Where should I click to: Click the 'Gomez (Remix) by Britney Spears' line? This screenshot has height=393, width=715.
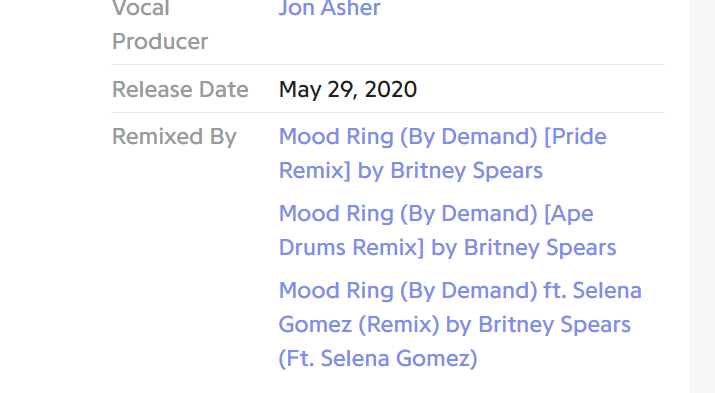point(454,325)
